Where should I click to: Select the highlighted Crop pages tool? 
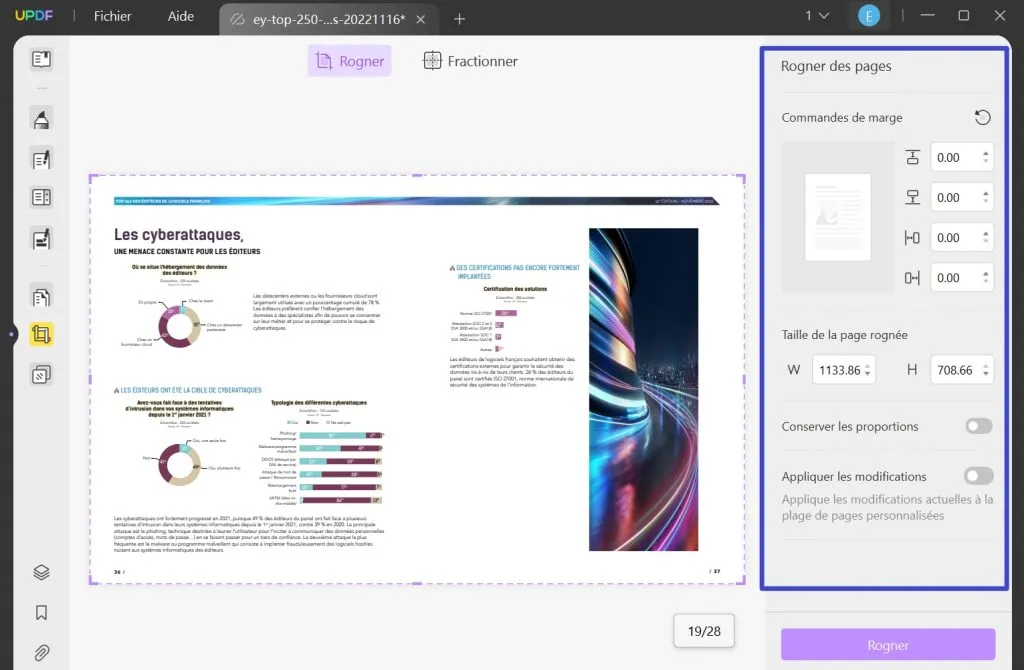click(41, 335)
